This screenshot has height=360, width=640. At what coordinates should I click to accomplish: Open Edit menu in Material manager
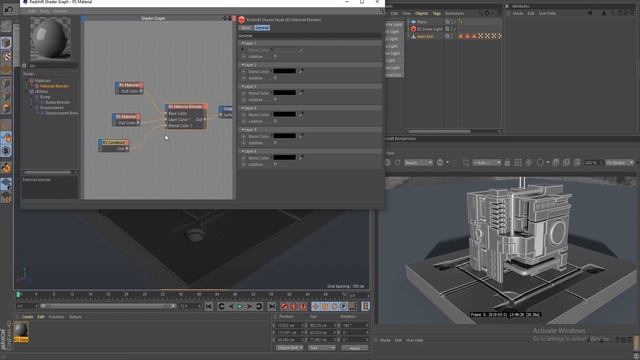pos(41,317)
